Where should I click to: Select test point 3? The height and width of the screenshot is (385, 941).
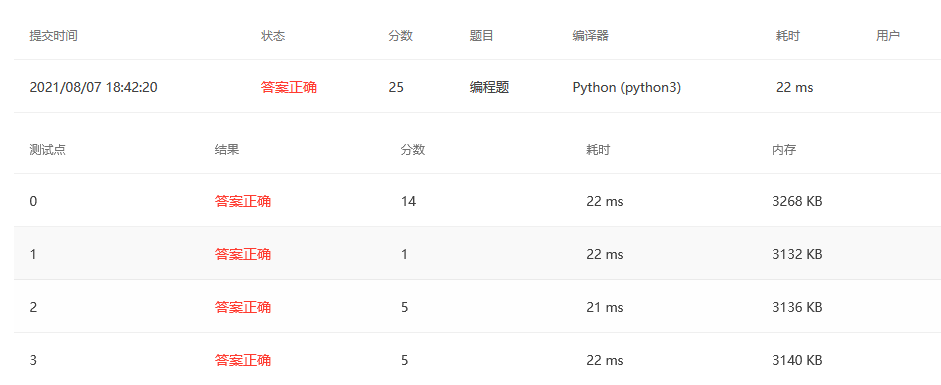coord(33,360)
